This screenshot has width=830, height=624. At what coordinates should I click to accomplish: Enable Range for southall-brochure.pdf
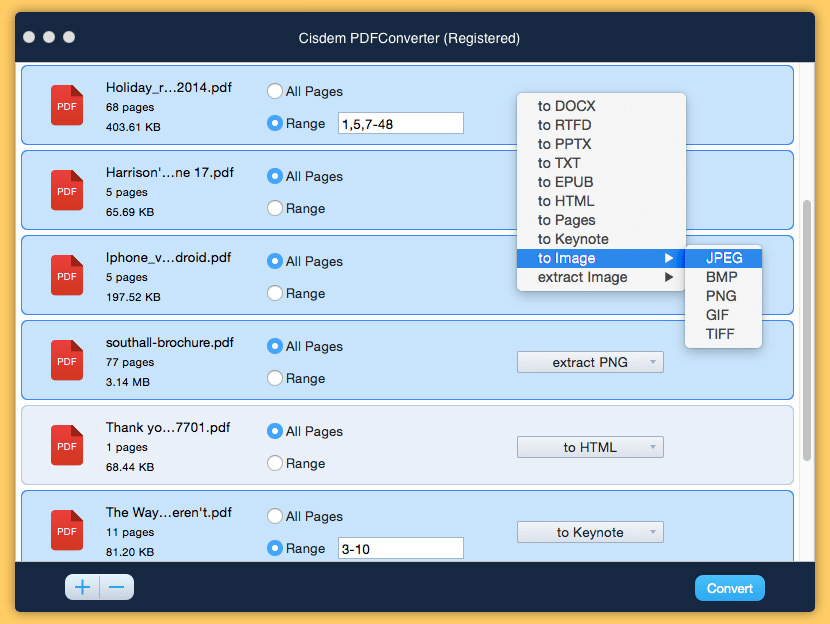tap(275, 378)
